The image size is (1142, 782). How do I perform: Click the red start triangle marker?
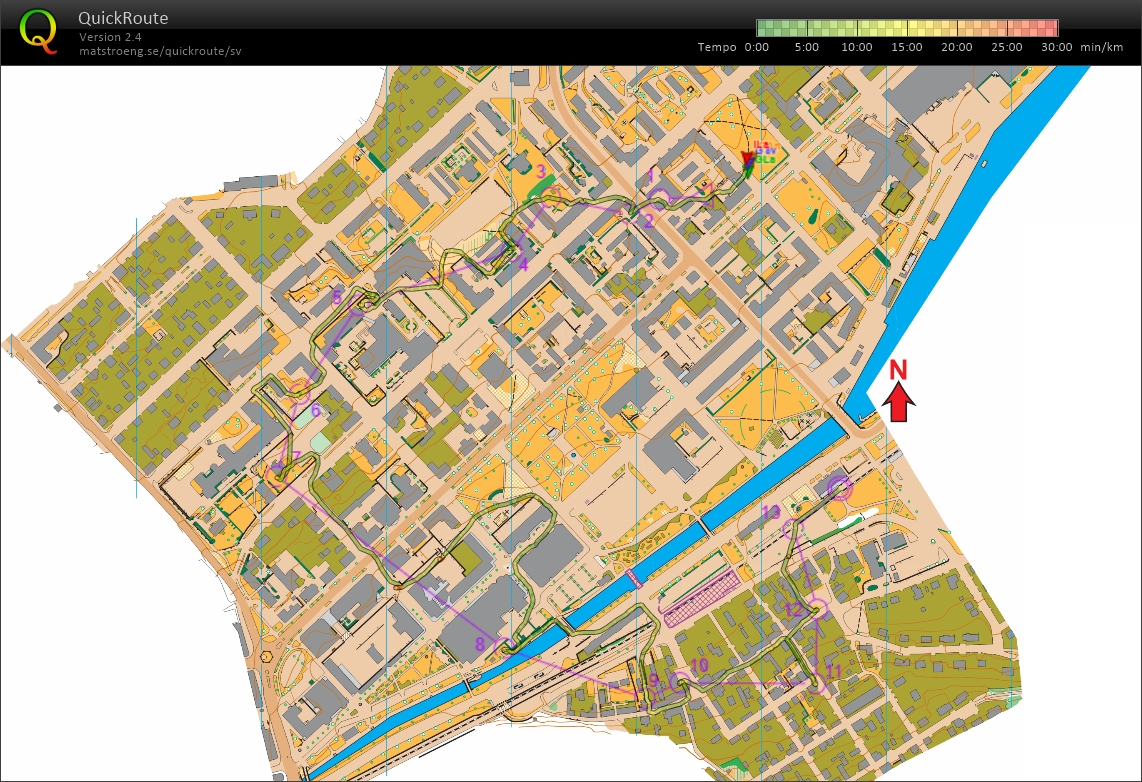[747, 159]
